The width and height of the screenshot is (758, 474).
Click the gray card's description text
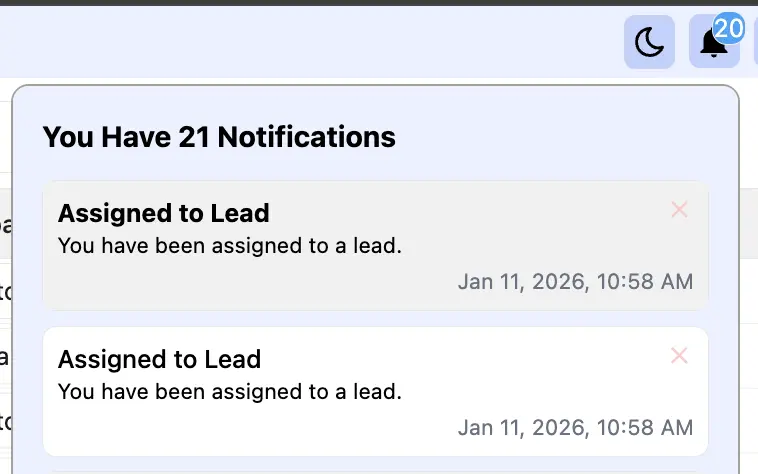[229, 245]
